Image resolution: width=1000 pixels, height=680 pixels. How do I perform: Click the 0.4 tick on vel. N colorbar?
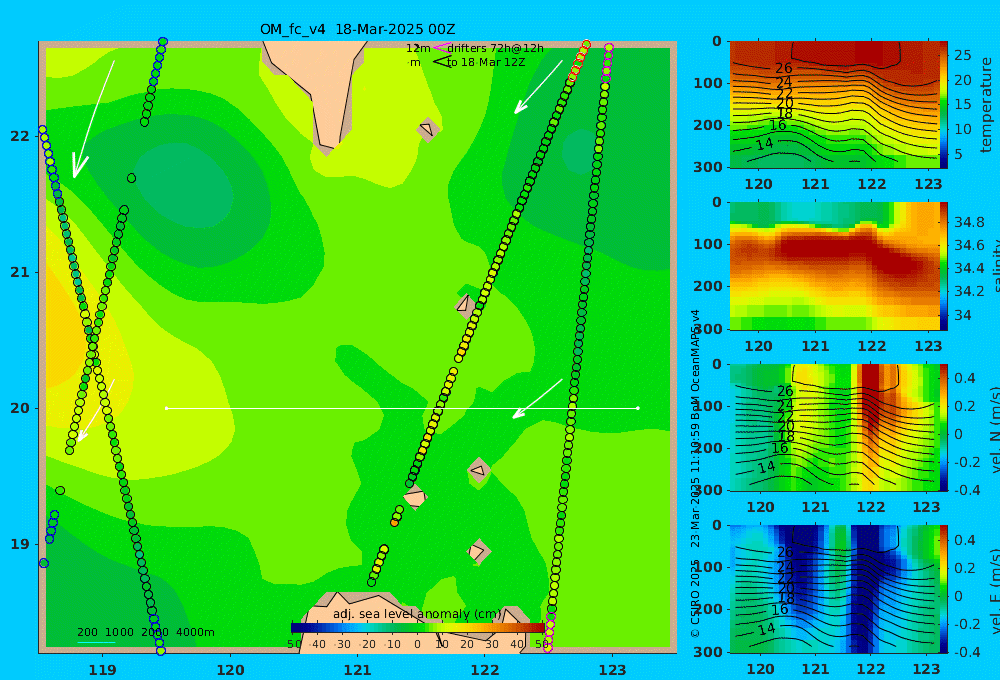click(965, 378)
